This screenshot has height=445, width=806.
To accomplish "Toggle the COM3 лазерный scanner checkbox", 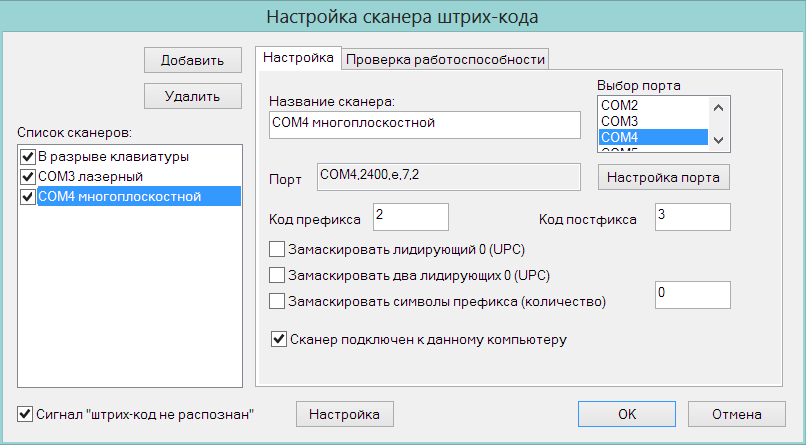I will point(27,176).
